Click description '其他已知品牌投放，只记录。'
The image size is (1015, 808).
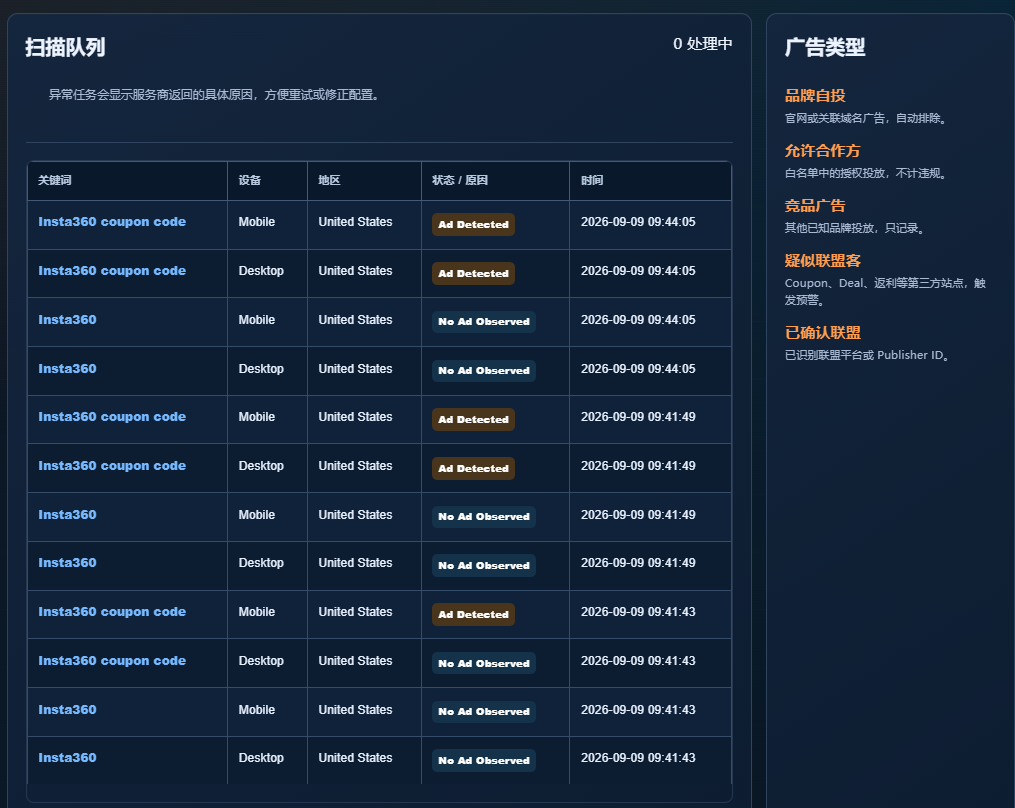pyautogui.click(x=854, y=228)
